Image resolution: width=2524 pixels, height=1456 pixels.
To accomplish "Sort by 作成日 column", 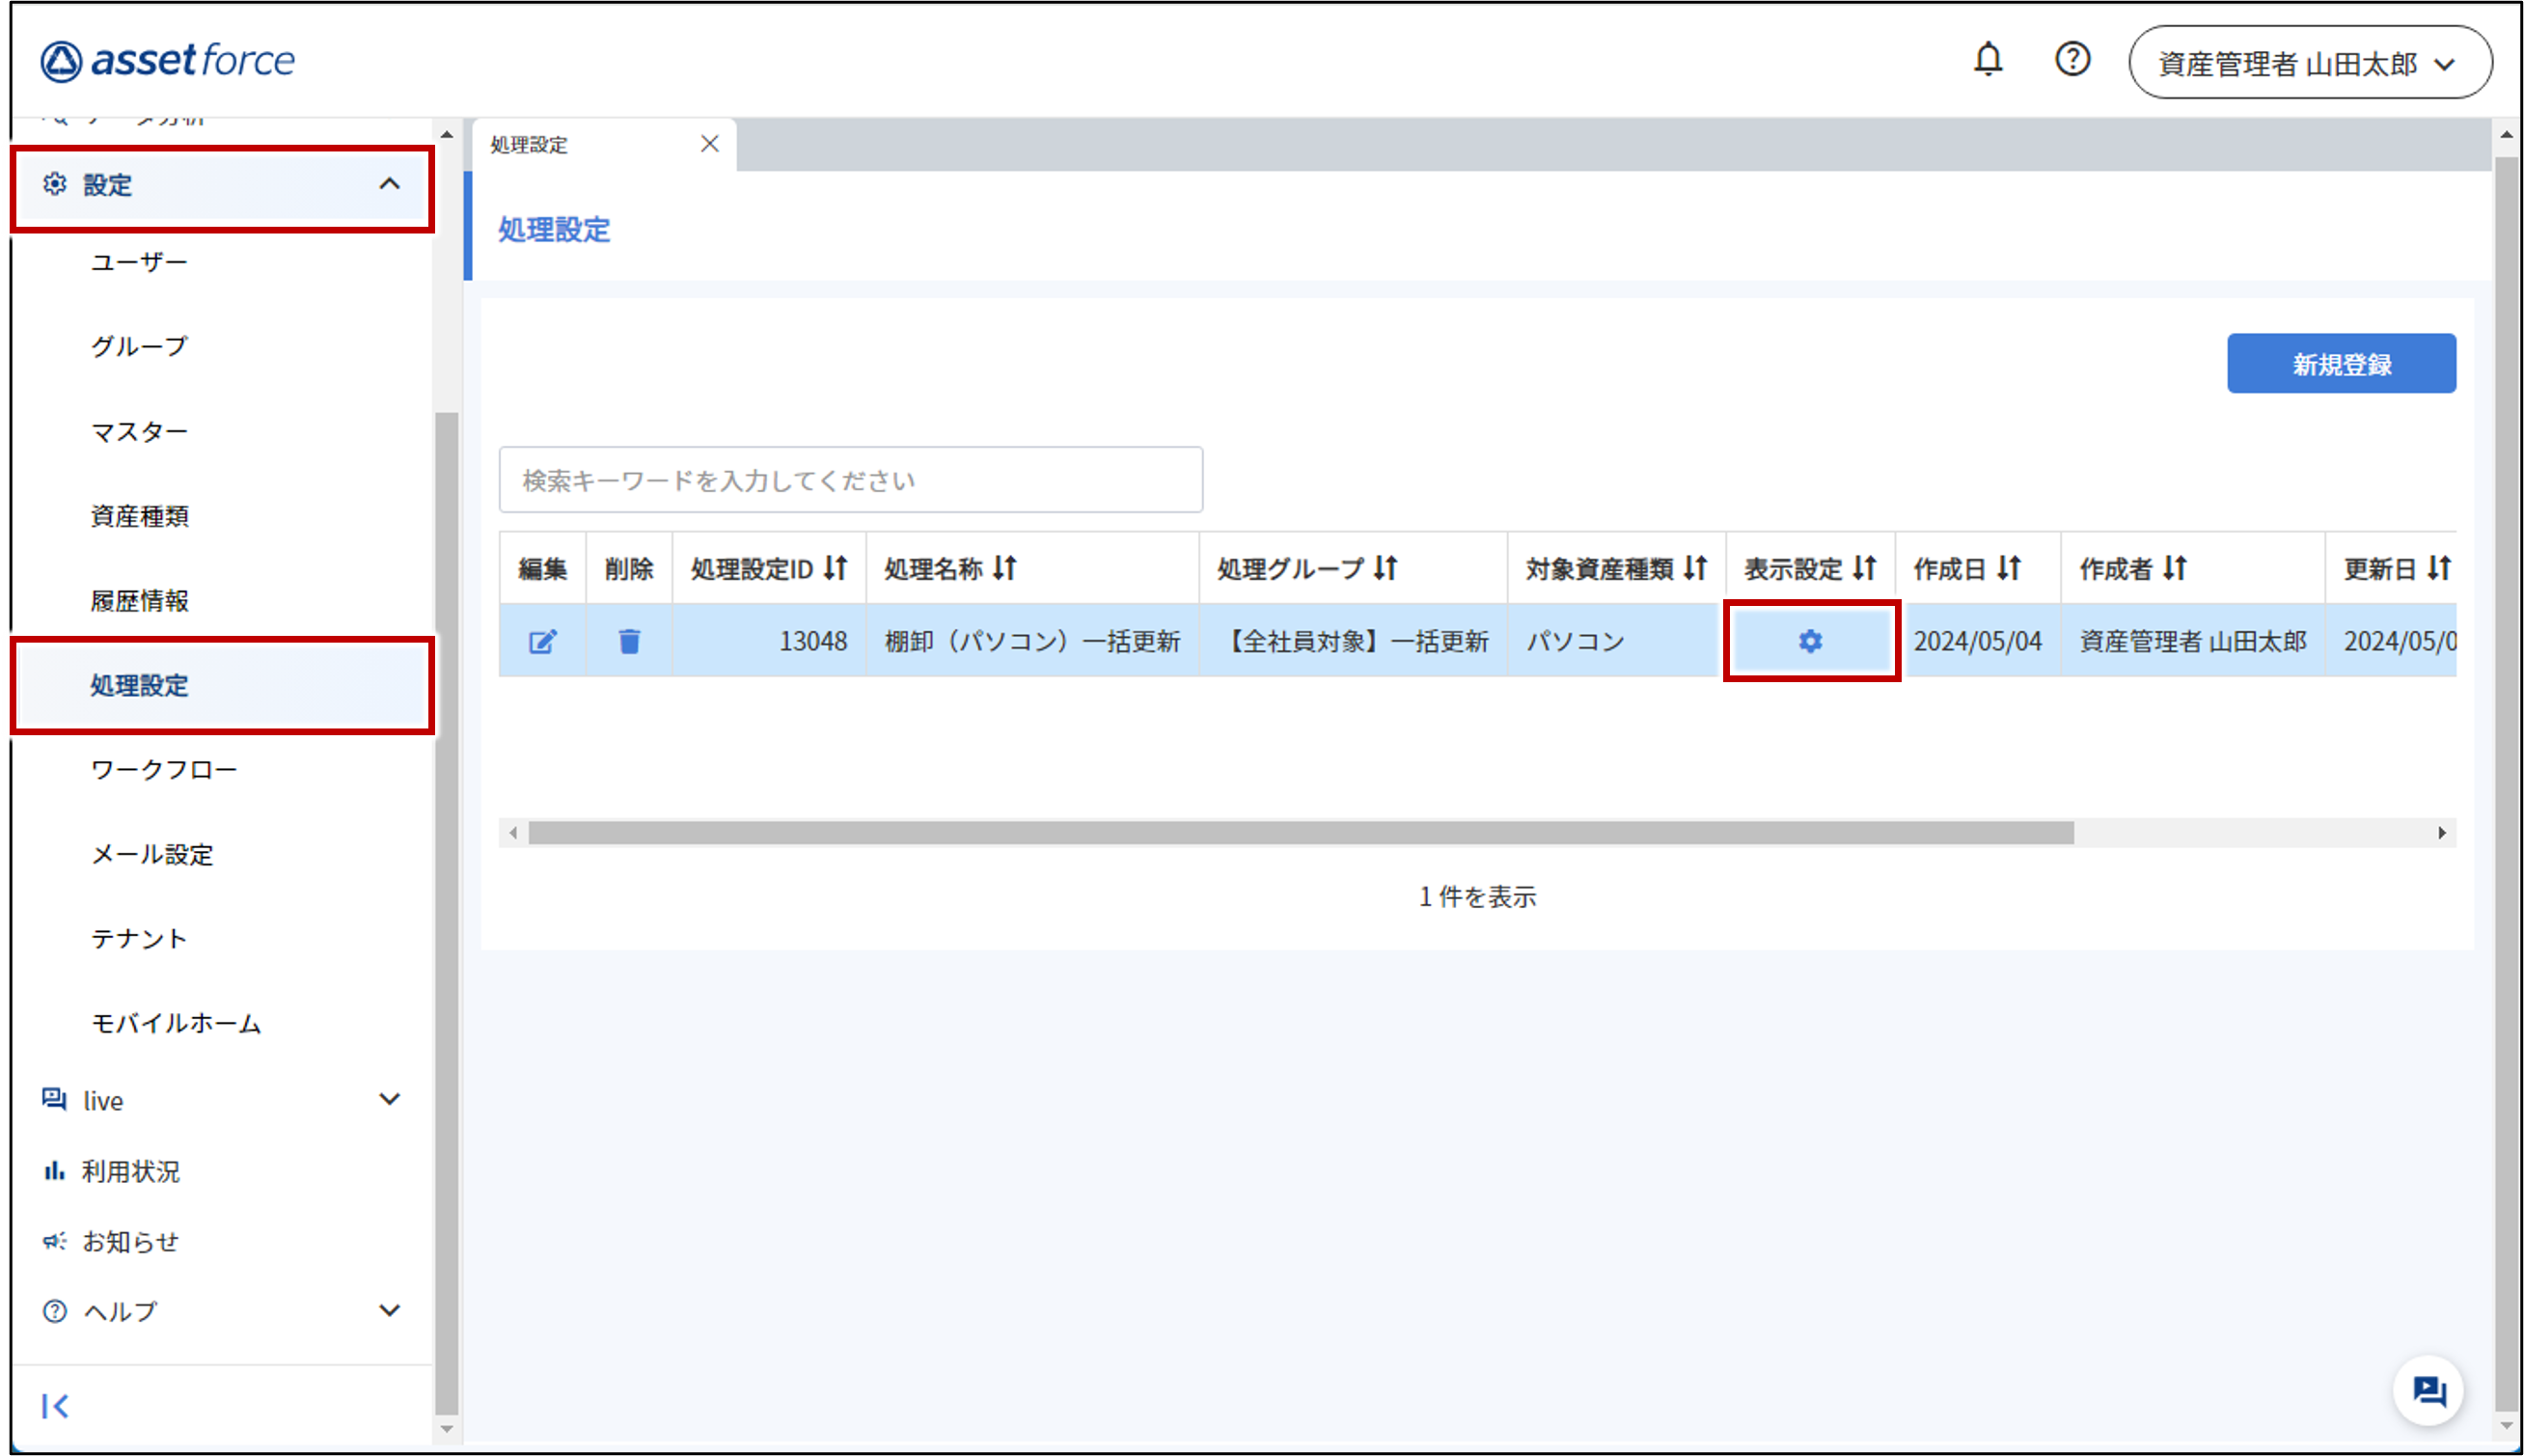I will 2009,569.
